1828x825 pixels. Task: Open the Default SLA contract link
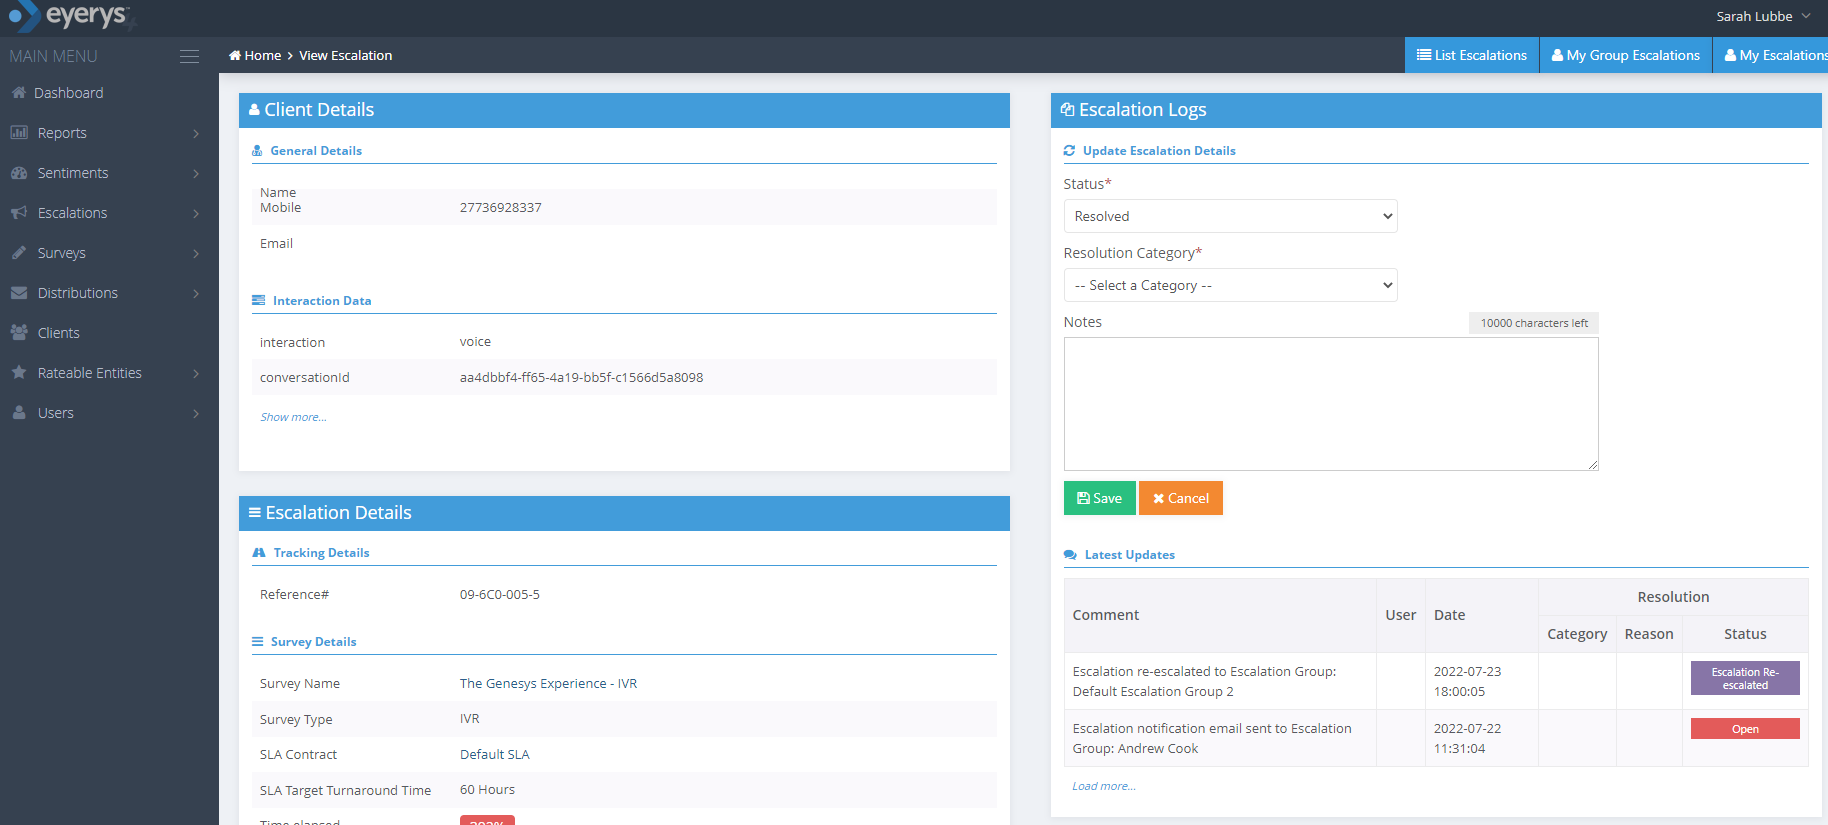pyautogui.click(x=494, y=755)
